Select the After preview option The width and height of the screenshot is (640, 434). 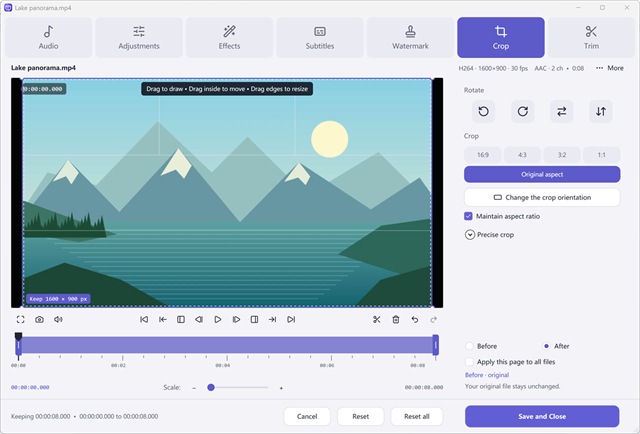[x=546, y=346]
